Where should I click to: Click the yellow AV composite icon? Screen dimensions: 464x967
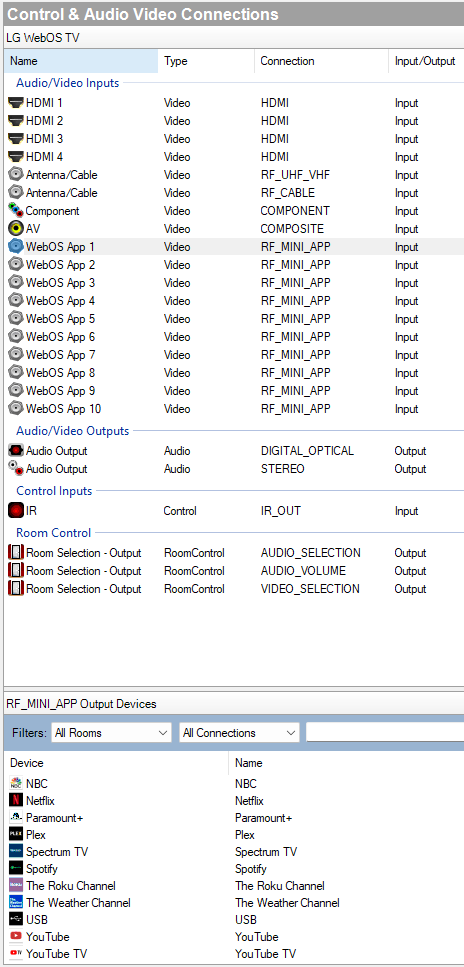(16, 229)
